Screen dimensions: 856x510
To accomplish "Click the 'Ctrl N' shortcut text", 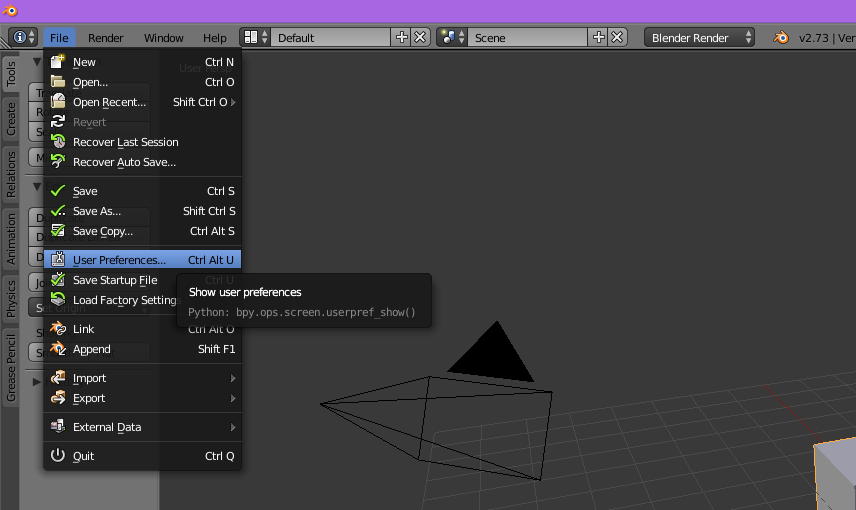I will pyautogui.click(x=219, y=62).
